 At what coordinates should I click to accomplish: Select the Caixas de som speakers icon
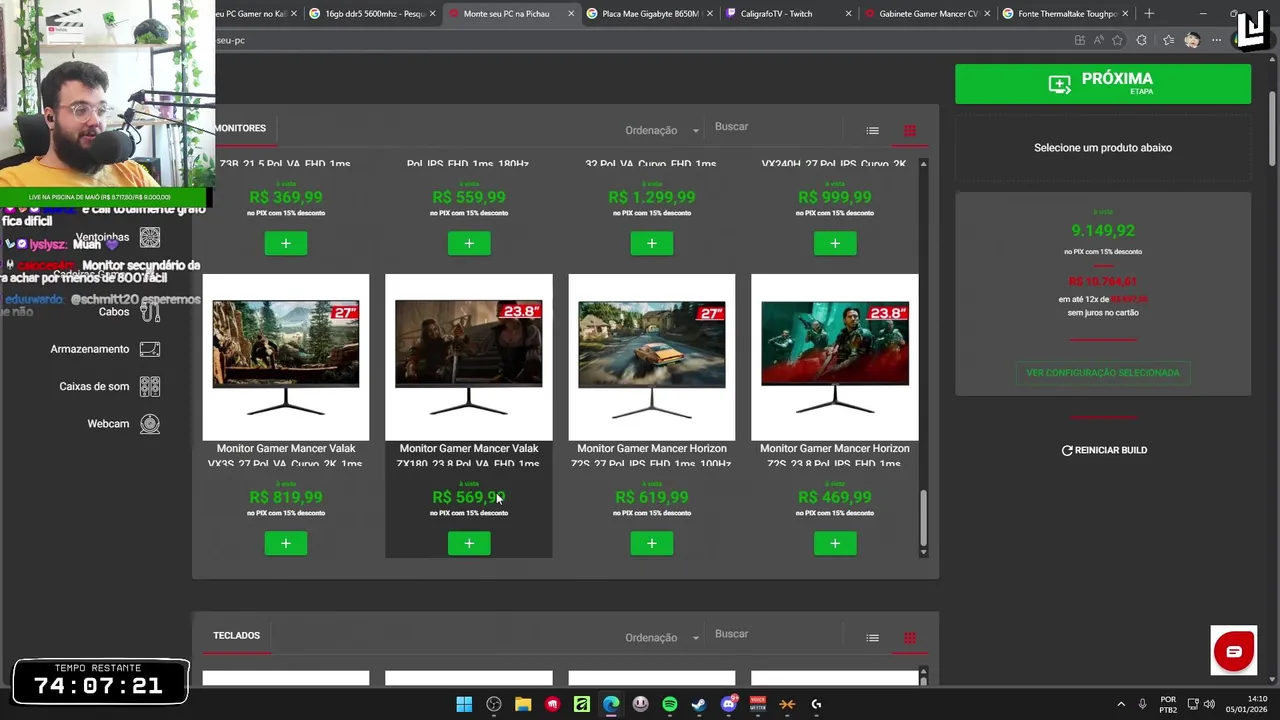(150, 386)
